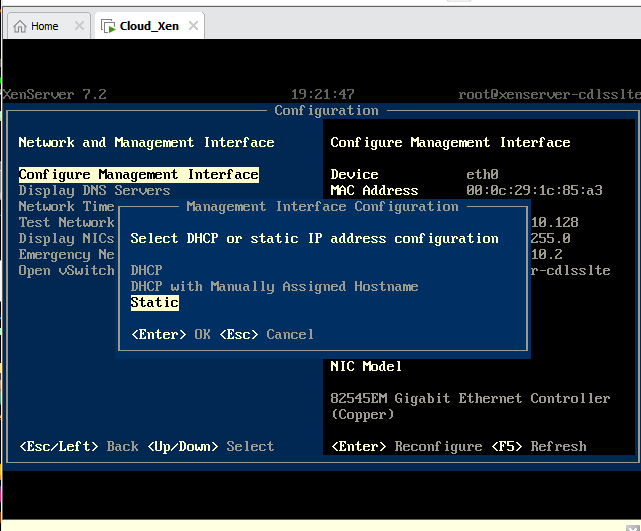Click the eth0 device value
The image size is (641, 531).
pos(482,175)
